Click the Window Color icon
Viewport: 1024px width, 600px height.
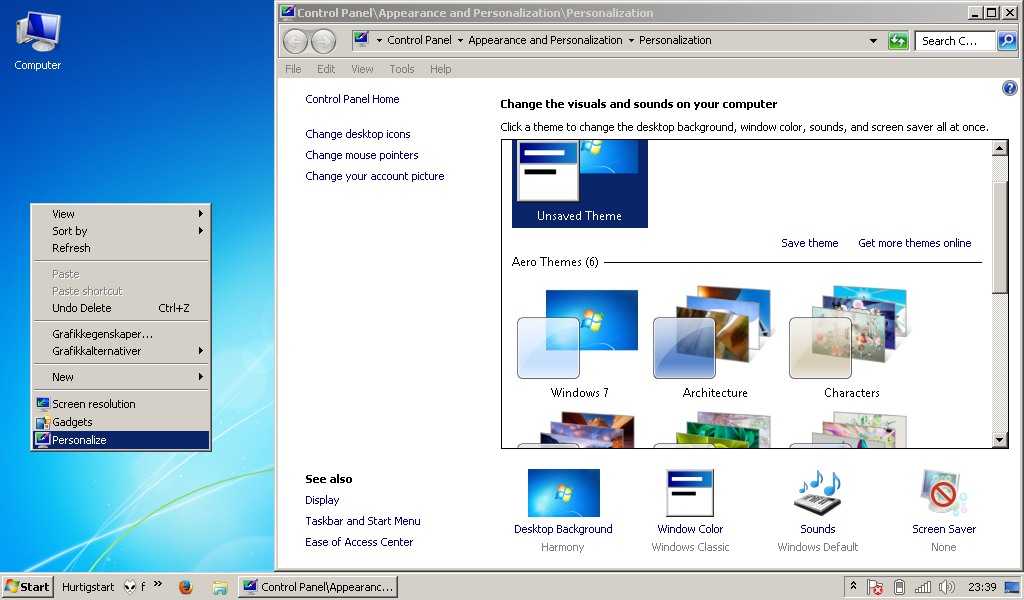pos(690,493)
